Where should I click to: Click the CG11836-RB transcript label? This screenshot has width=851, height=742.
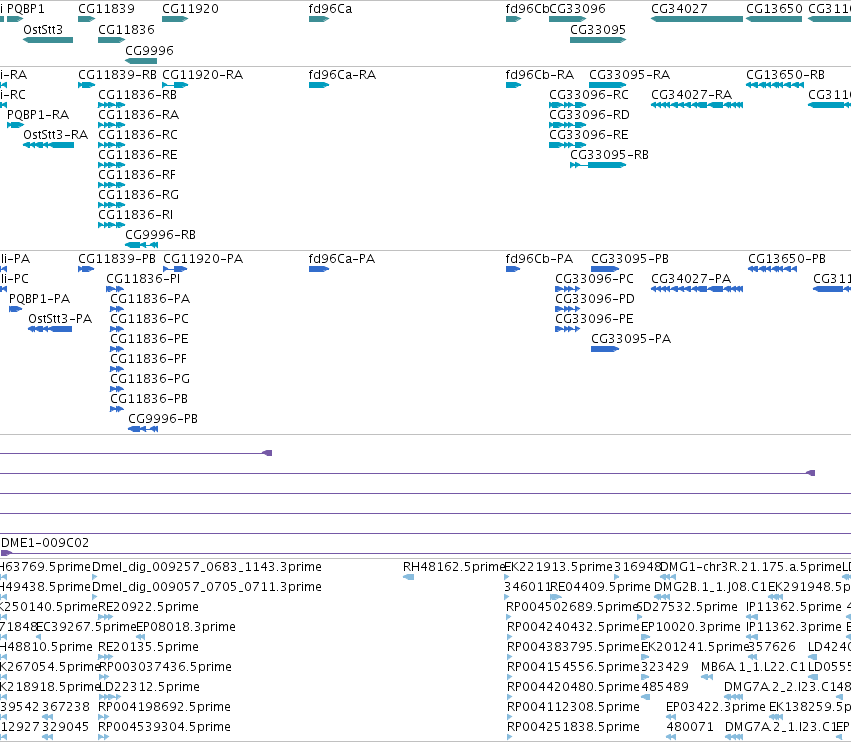tap(137, 95)
